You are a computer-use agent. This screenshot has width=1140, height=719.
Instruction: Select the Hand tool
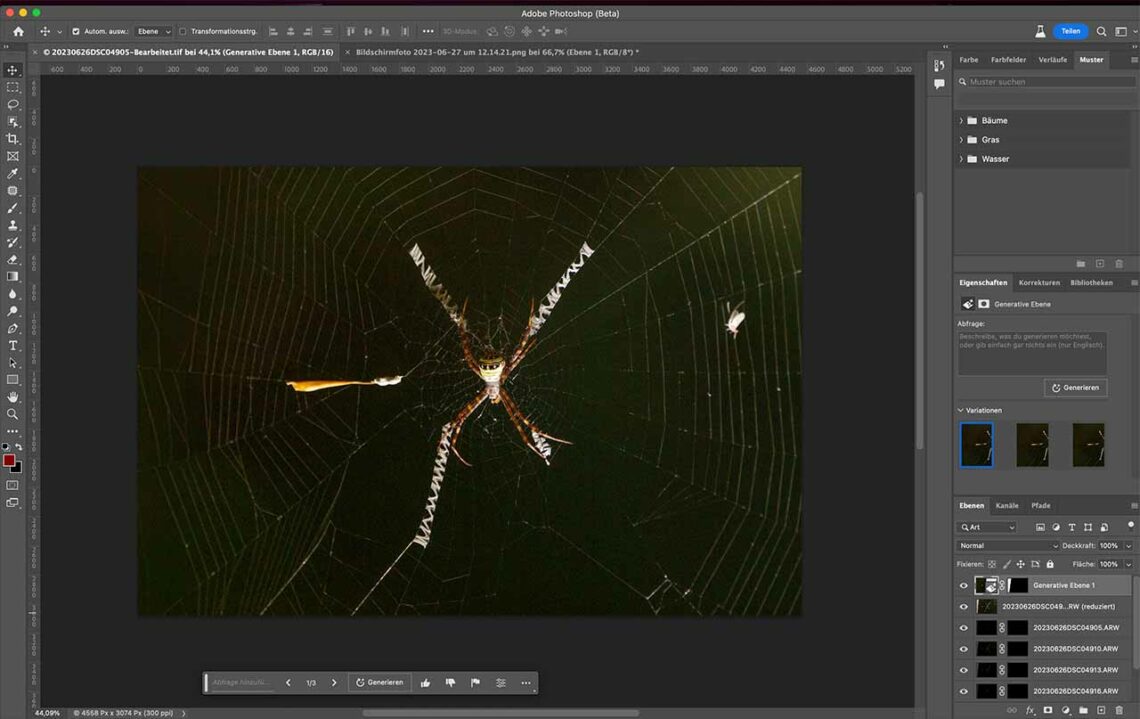pos(13,397)
